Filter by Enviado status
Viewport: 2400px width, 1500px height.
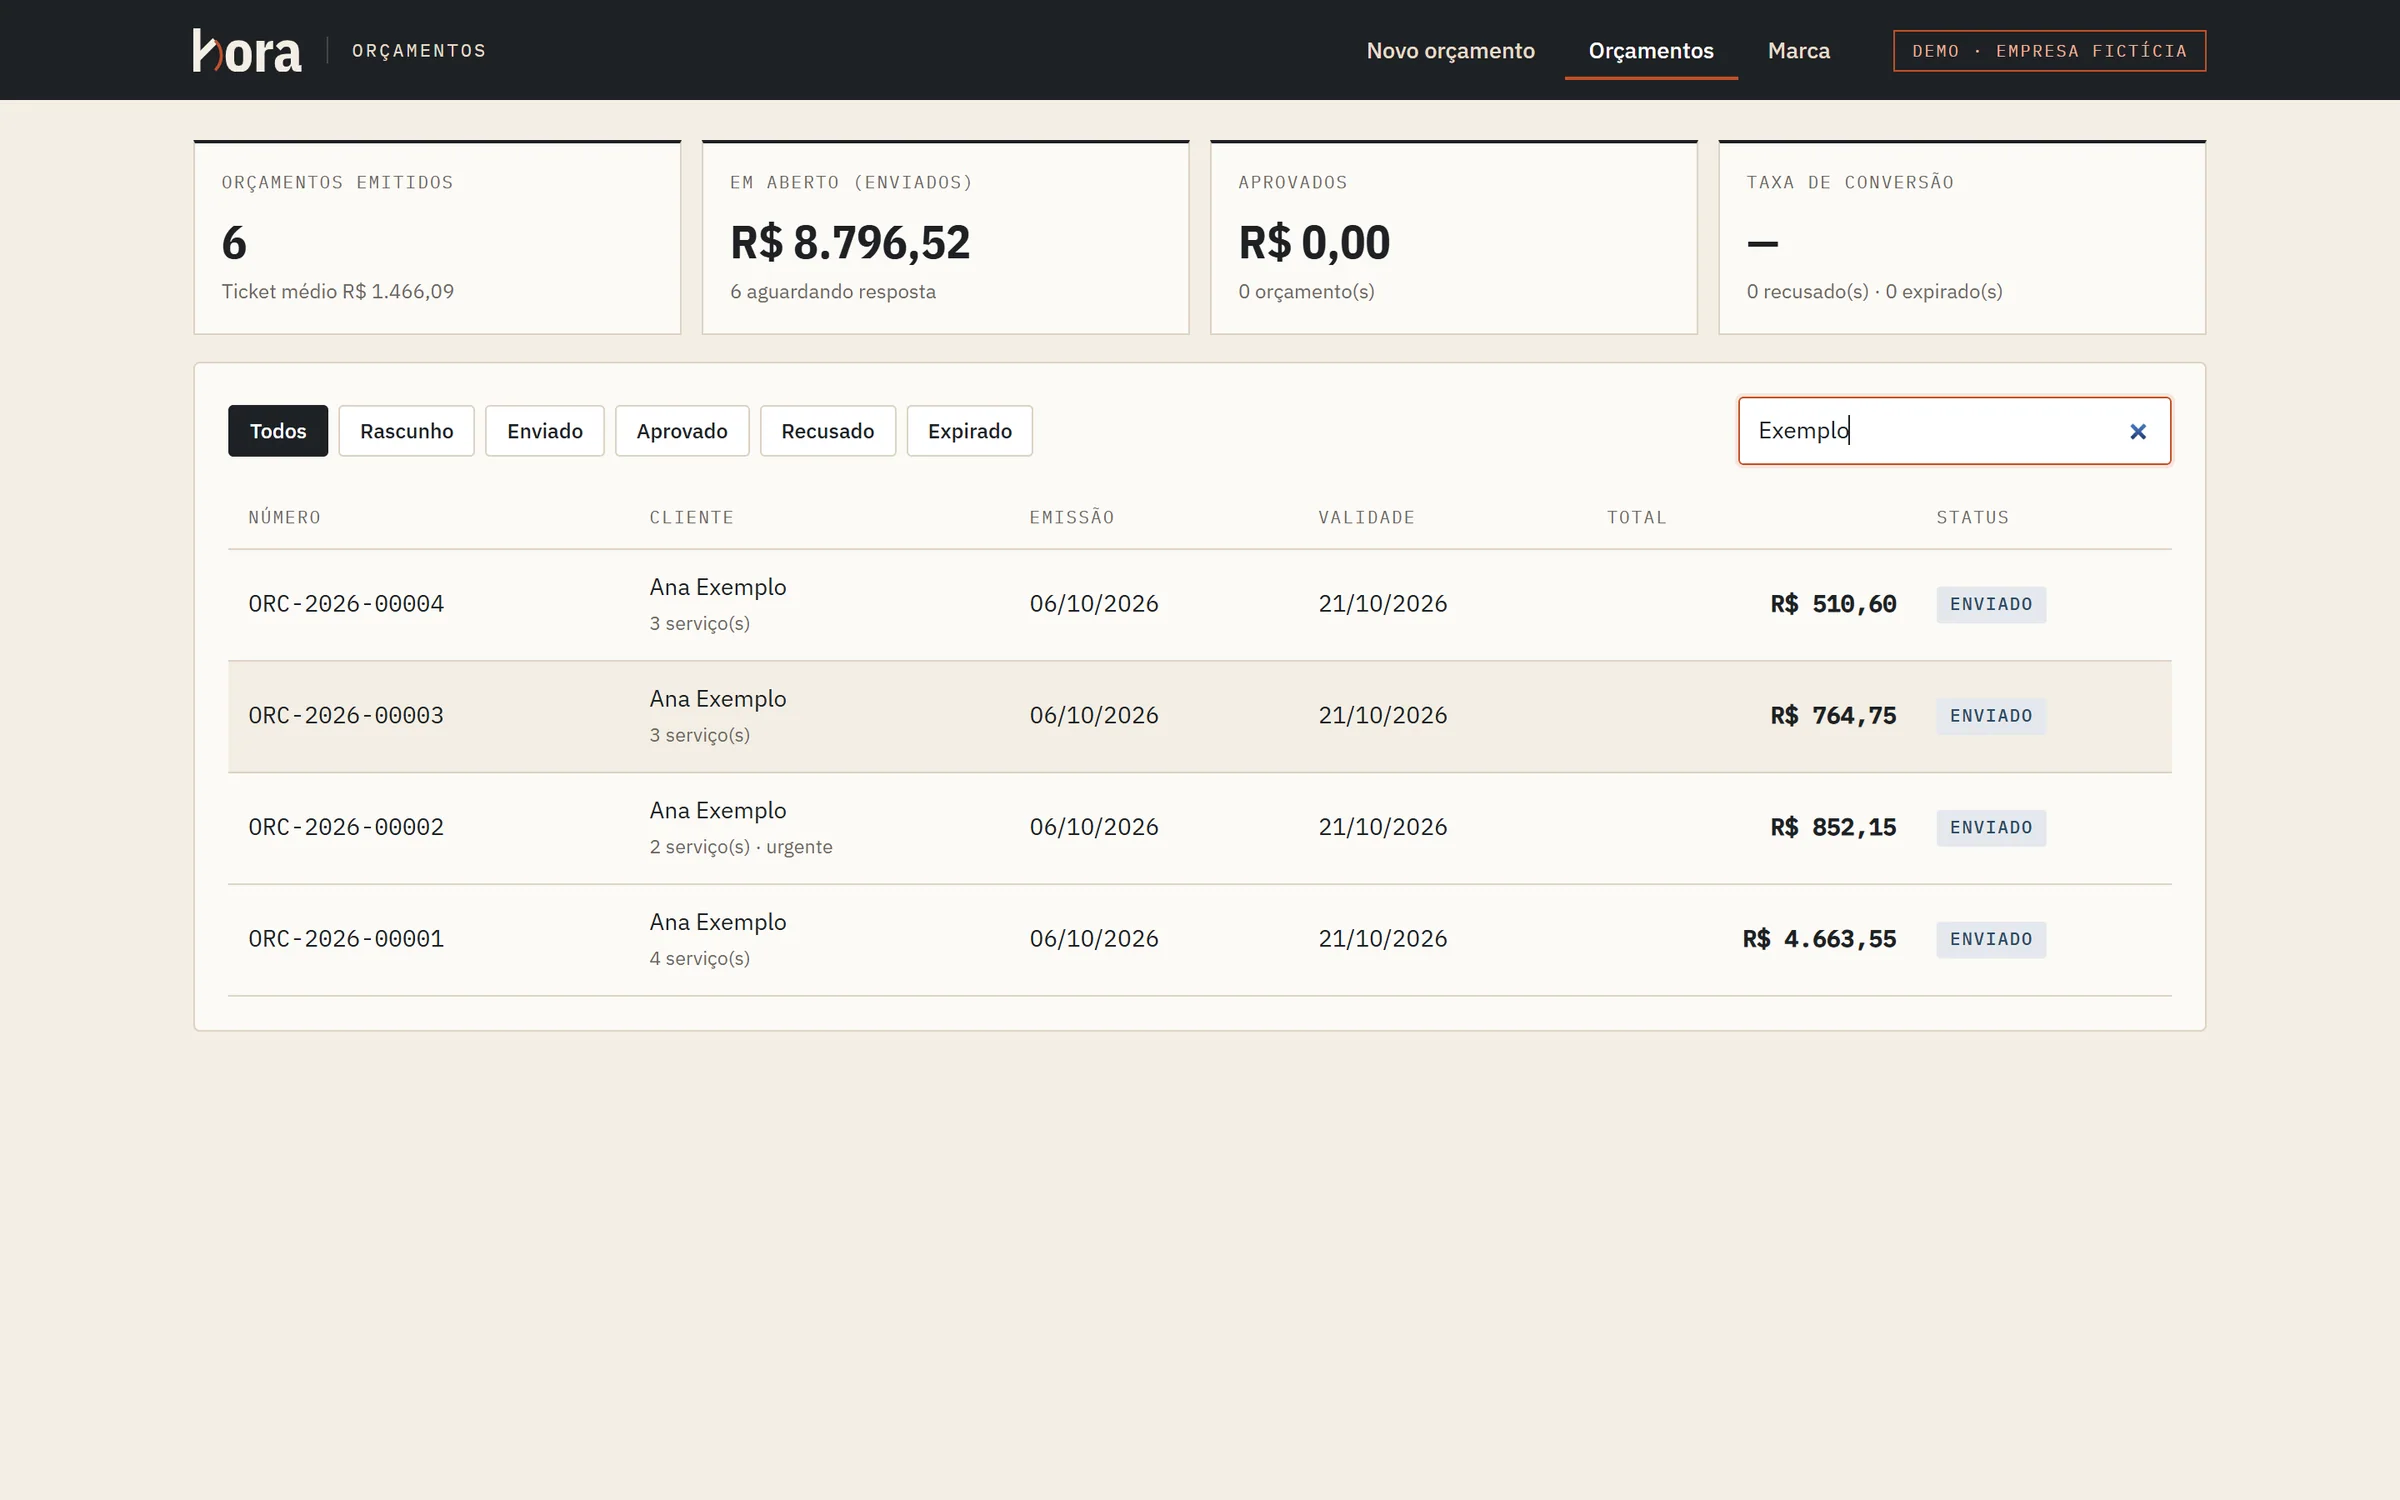point(545,431)
